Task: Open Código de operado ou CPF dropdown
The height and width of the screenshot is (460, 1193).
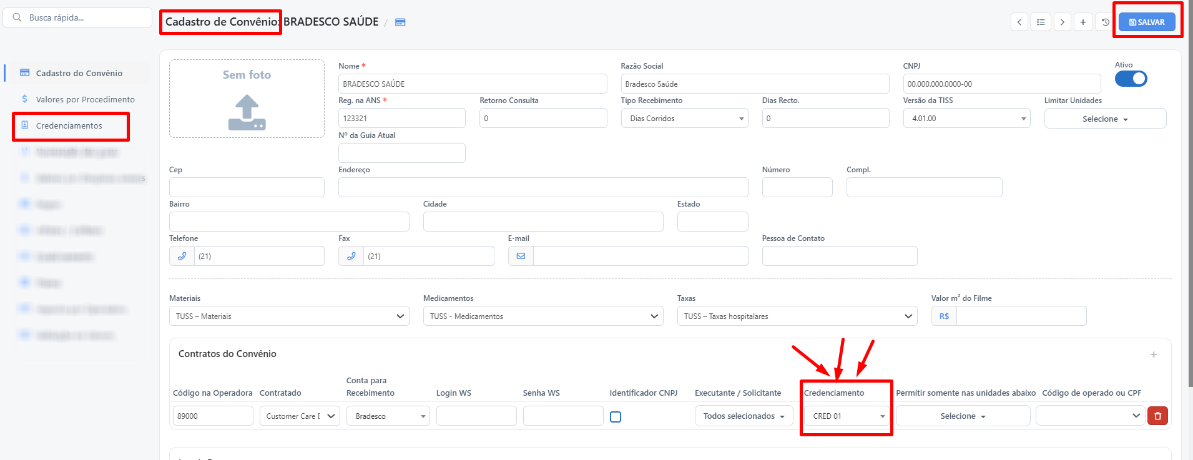Action: click(1090, 416)
